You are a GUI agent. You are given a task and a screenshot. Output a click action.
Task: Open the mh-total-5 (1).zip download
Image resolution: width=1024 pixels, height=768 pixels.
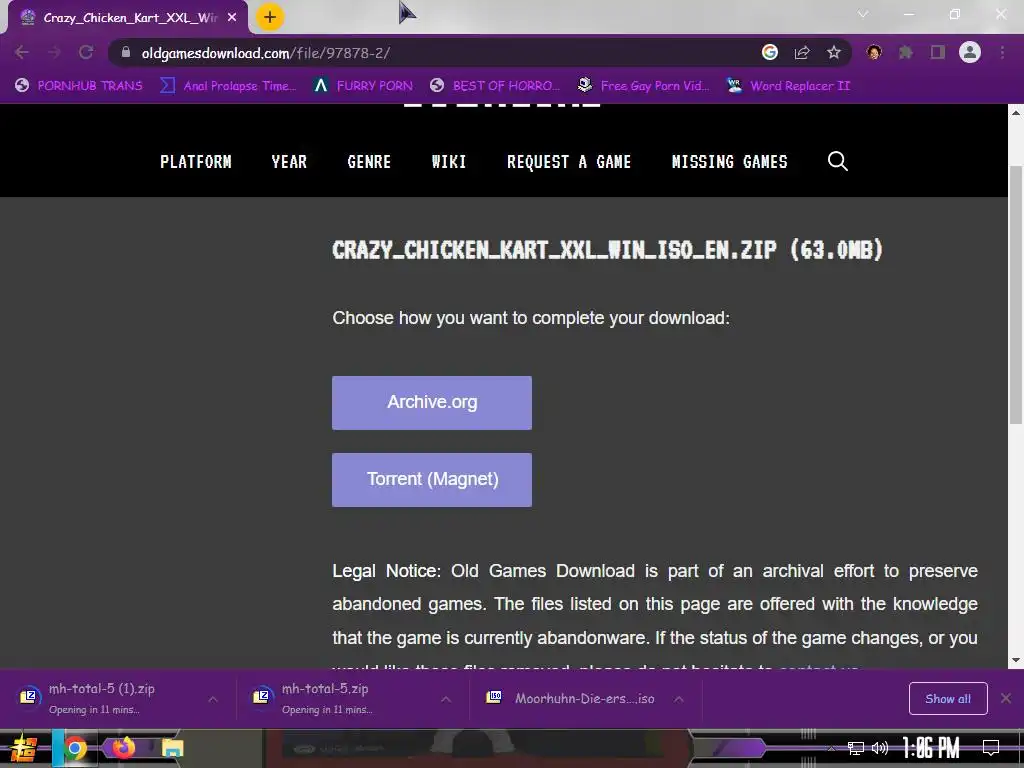[101, 698]
